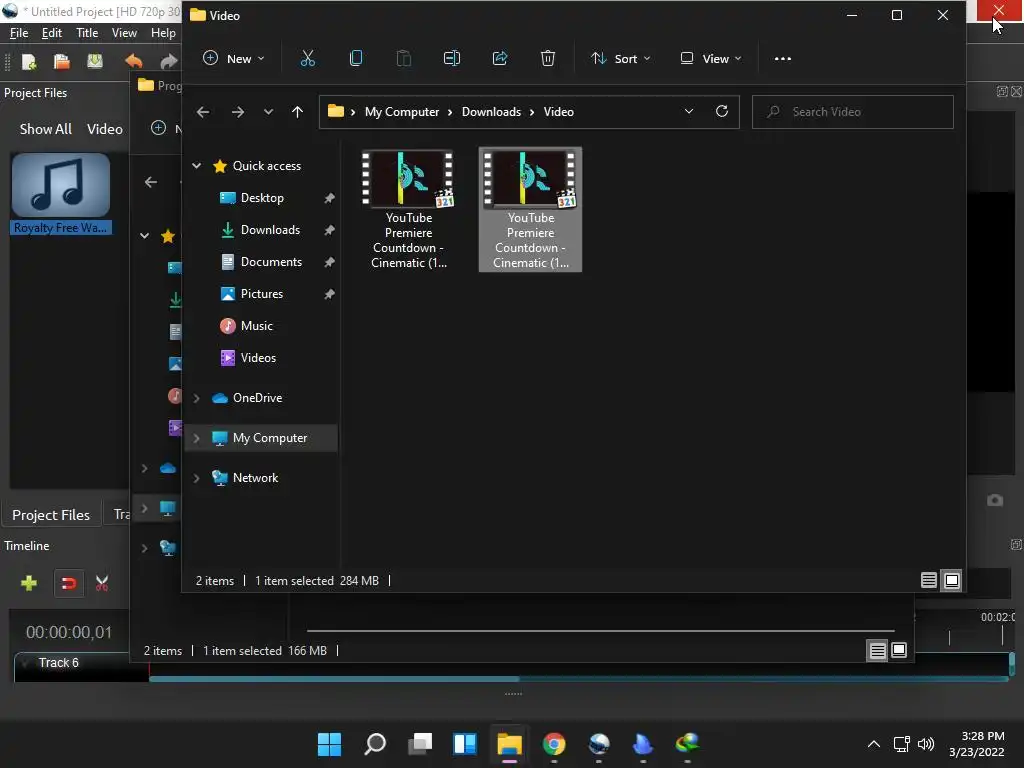Expand Network node in navigation pane
Image resolution: width=1024 pixels, height=768 pixels.
(197, 478)
